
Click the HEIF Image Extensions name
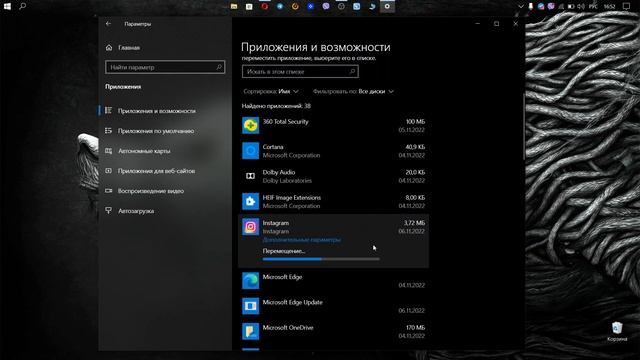291,198
